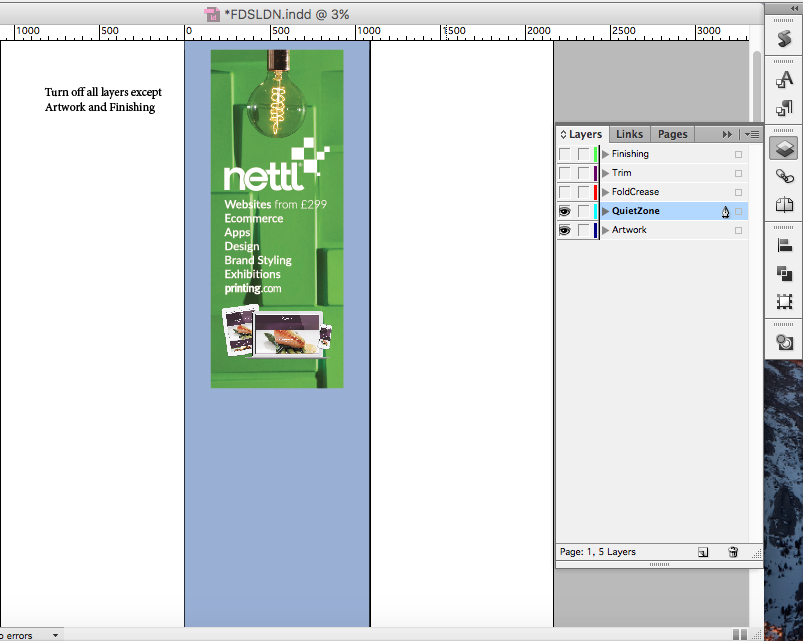This screenshot has width=803, height=641.
Task: Open the Layers panel icon in dock
Action: pos(785,149)
